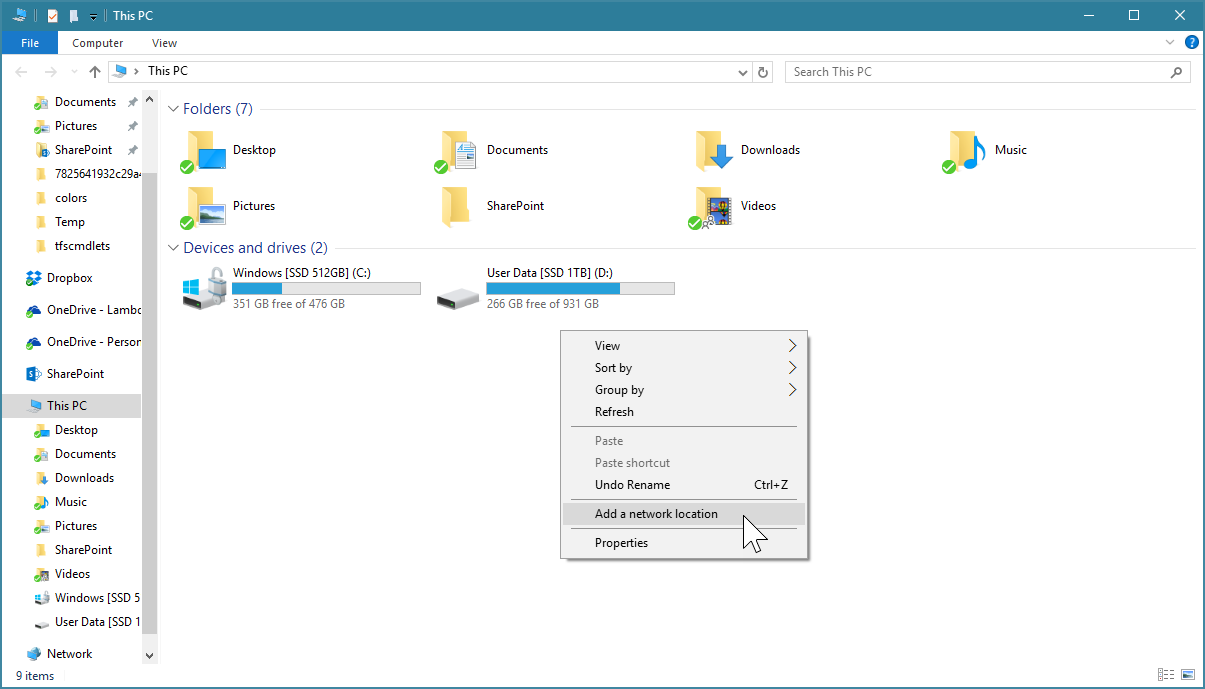The width and height of the screenshot is (1205, 689).
Task: Click the C: drive usage bar
Action: tap(326, 289)
